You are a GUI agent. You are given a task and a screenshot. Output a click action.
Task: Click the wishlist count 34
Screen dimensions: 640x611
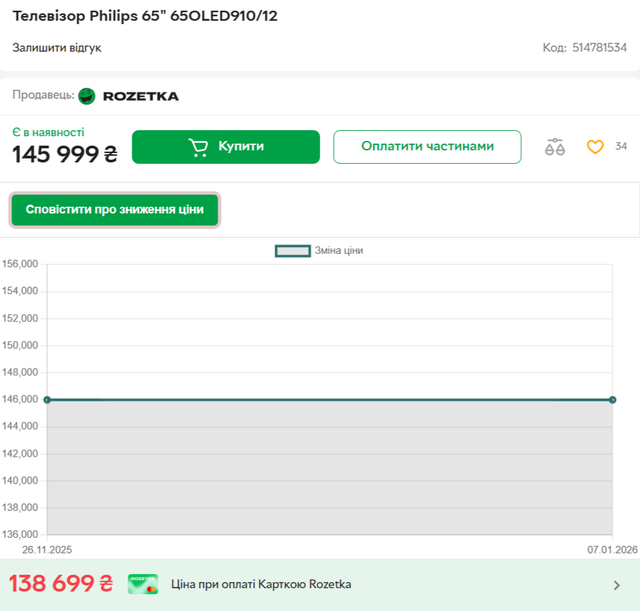(621, 146)
